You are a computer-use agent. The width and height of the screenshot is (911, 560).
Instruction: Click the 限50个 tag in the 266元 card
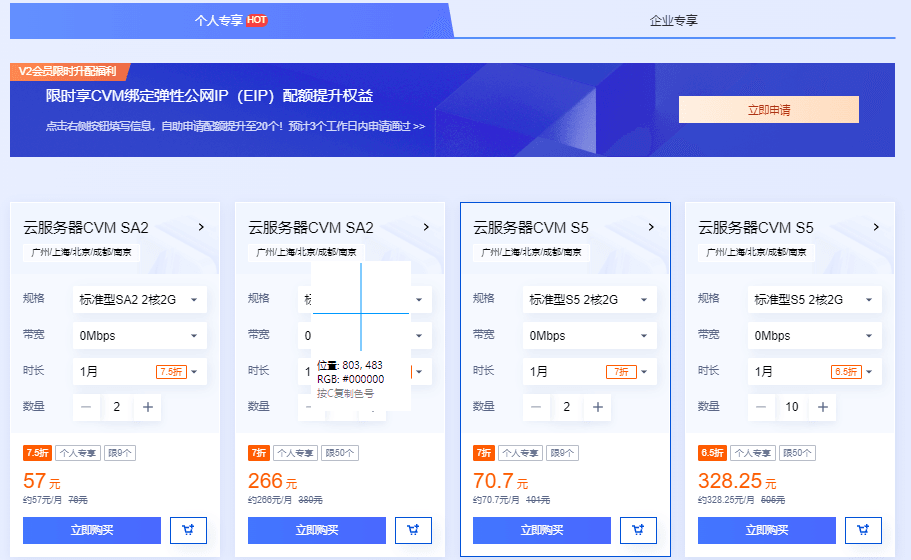tap(340, 453)
